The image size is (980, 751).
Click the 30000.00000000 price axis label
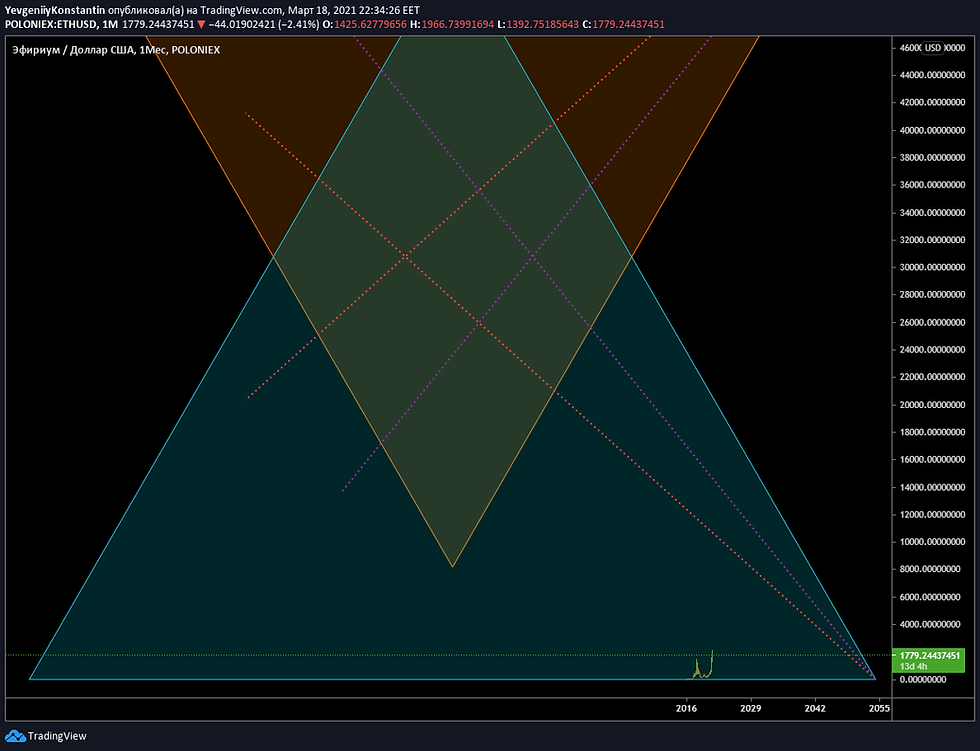coord(932,267)
